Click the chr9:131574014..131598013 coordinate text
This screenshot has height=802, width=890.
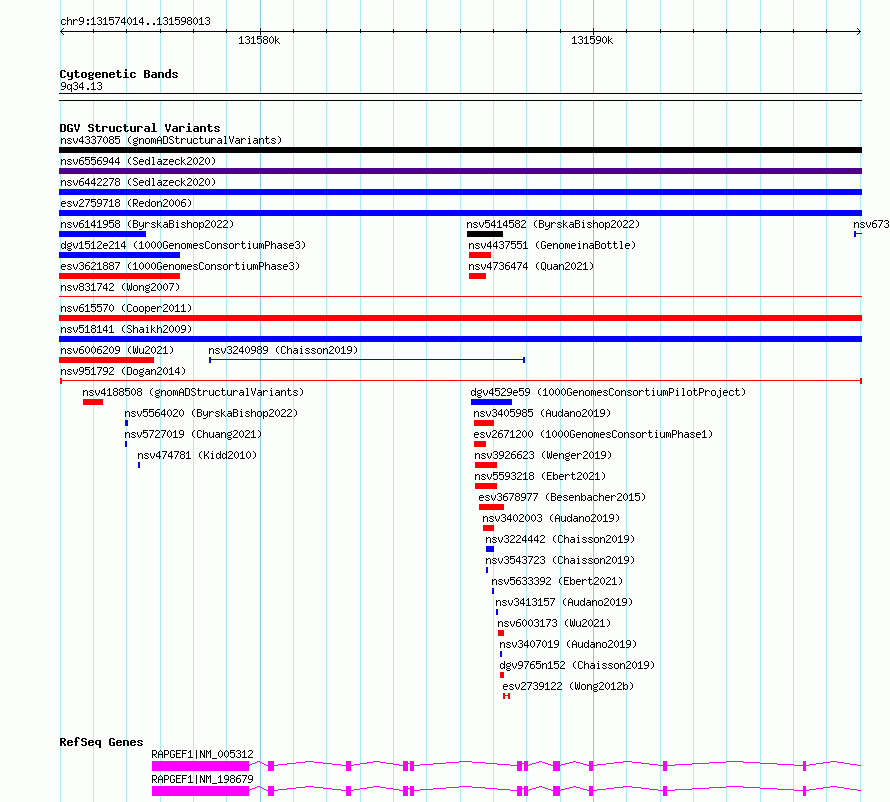tap(135, 21)
